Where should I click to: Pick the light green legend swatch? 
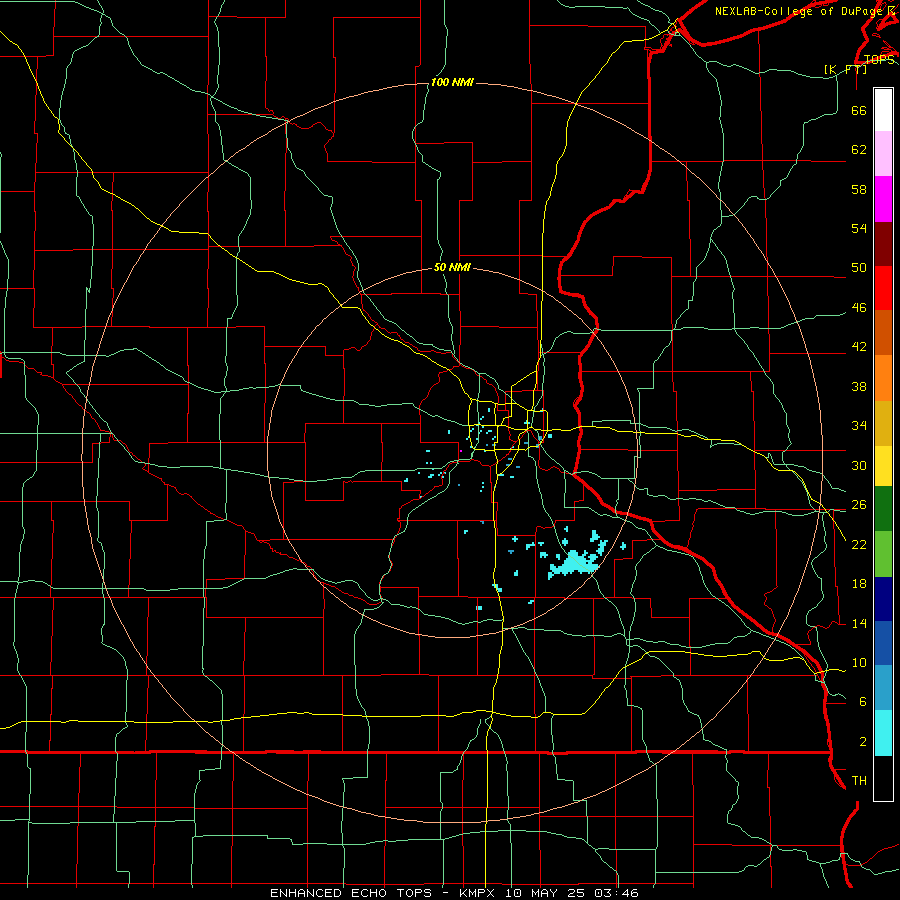(883, 554)
